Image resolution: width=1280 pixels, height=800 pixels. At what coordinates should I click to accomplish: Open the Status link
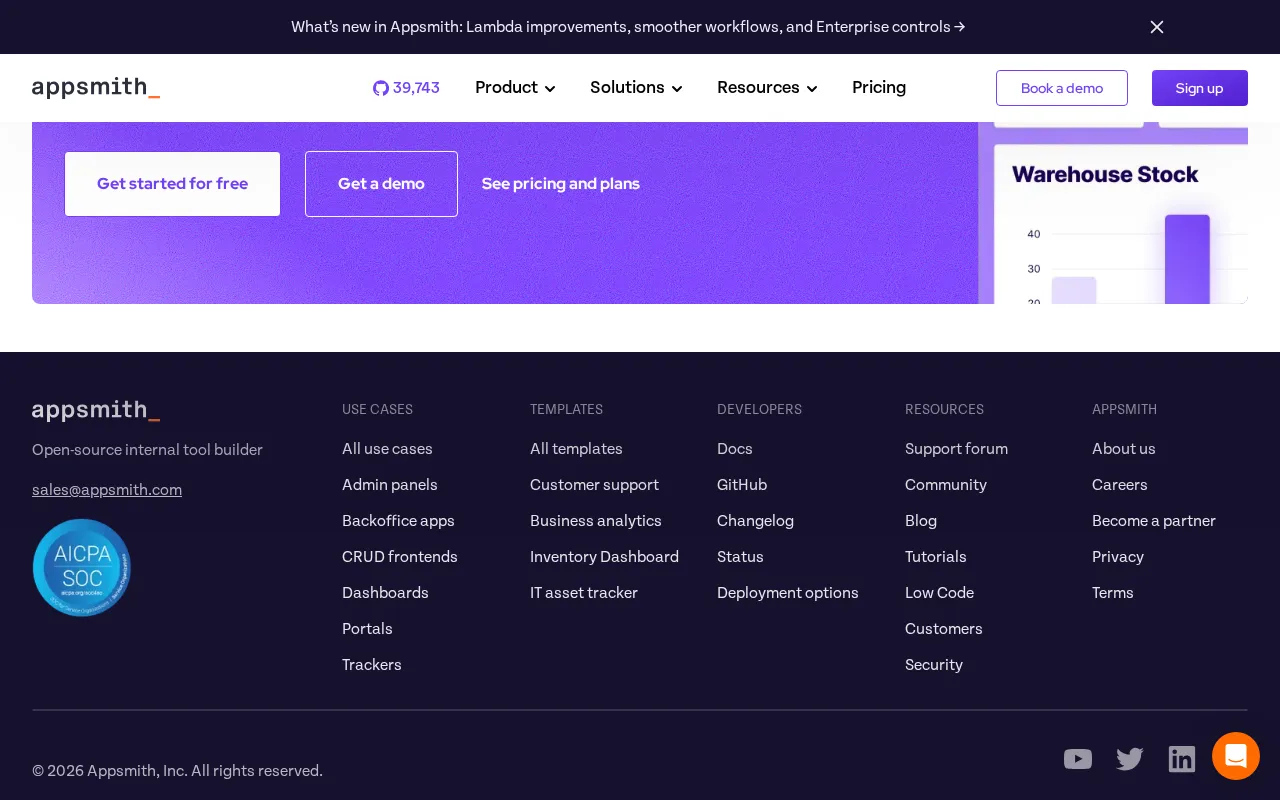(740, 557)
